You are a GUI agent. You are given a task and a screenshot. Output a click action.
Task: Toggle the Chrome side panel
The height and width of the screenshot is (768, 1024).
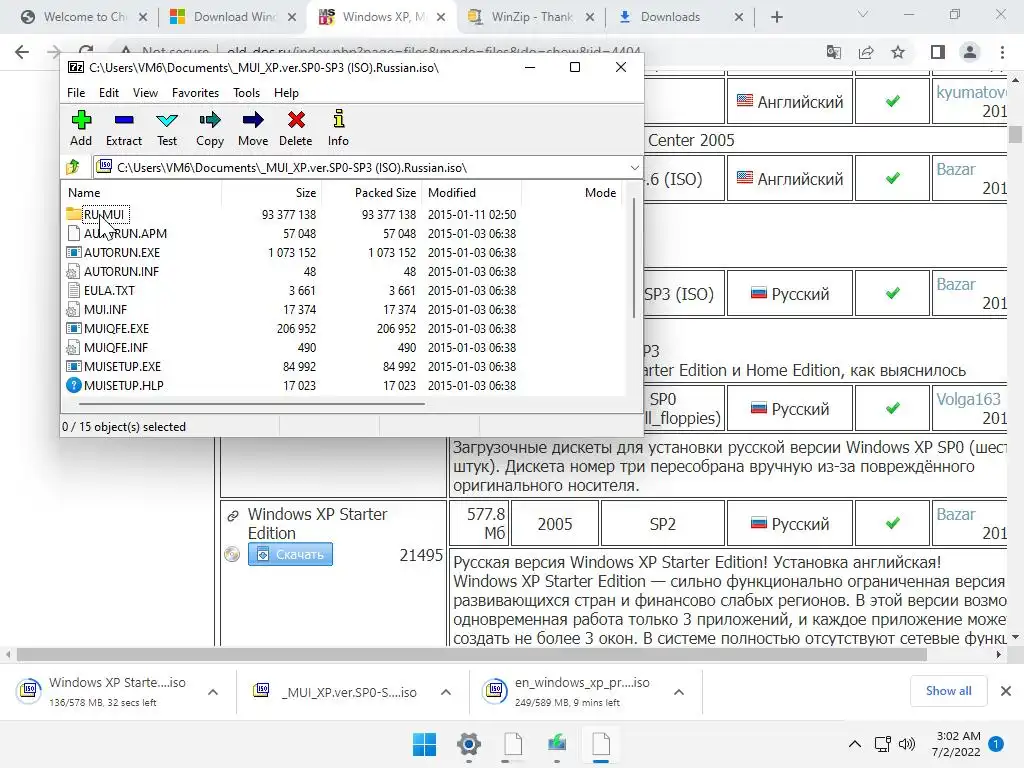(x=938, y=52)
